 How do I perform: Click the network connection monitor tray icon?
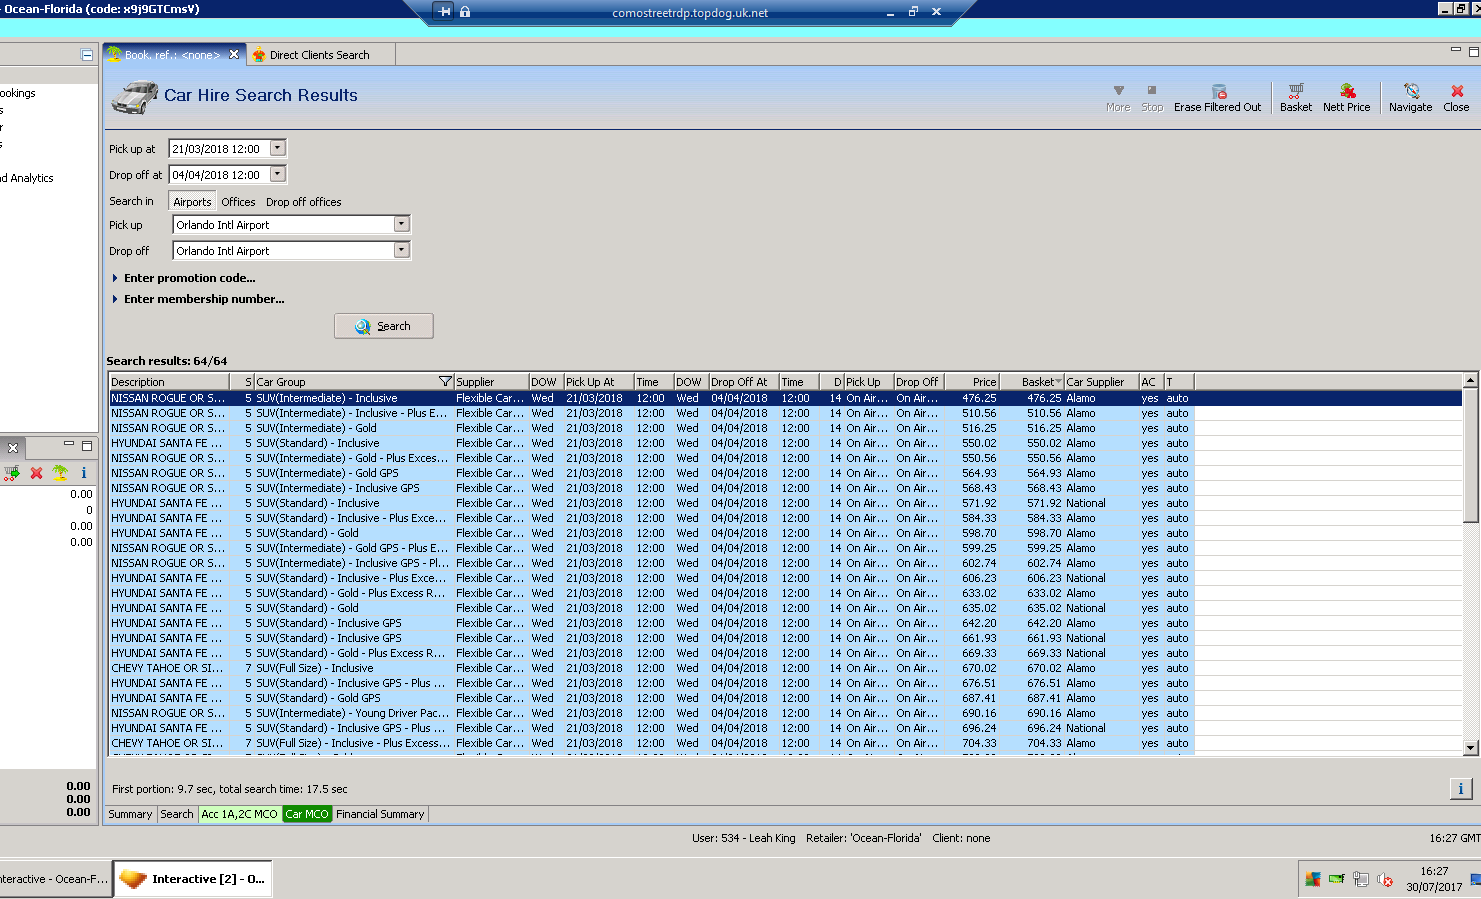pos(1361,880)
